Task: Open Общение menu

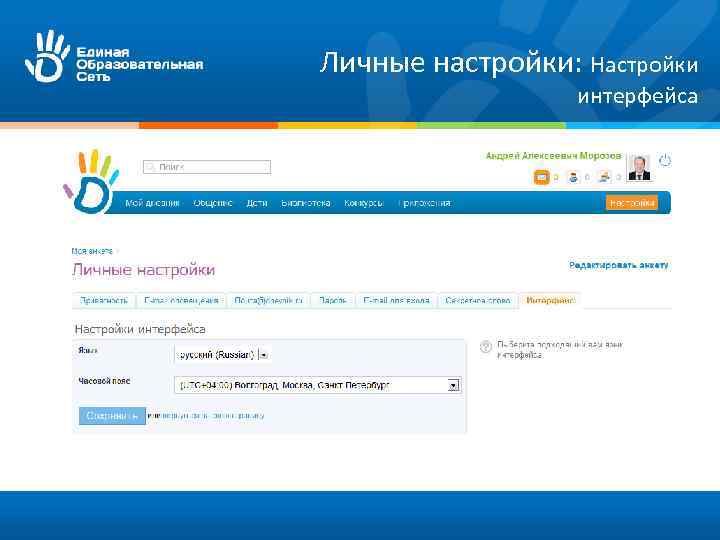Action: click(213, 203)
